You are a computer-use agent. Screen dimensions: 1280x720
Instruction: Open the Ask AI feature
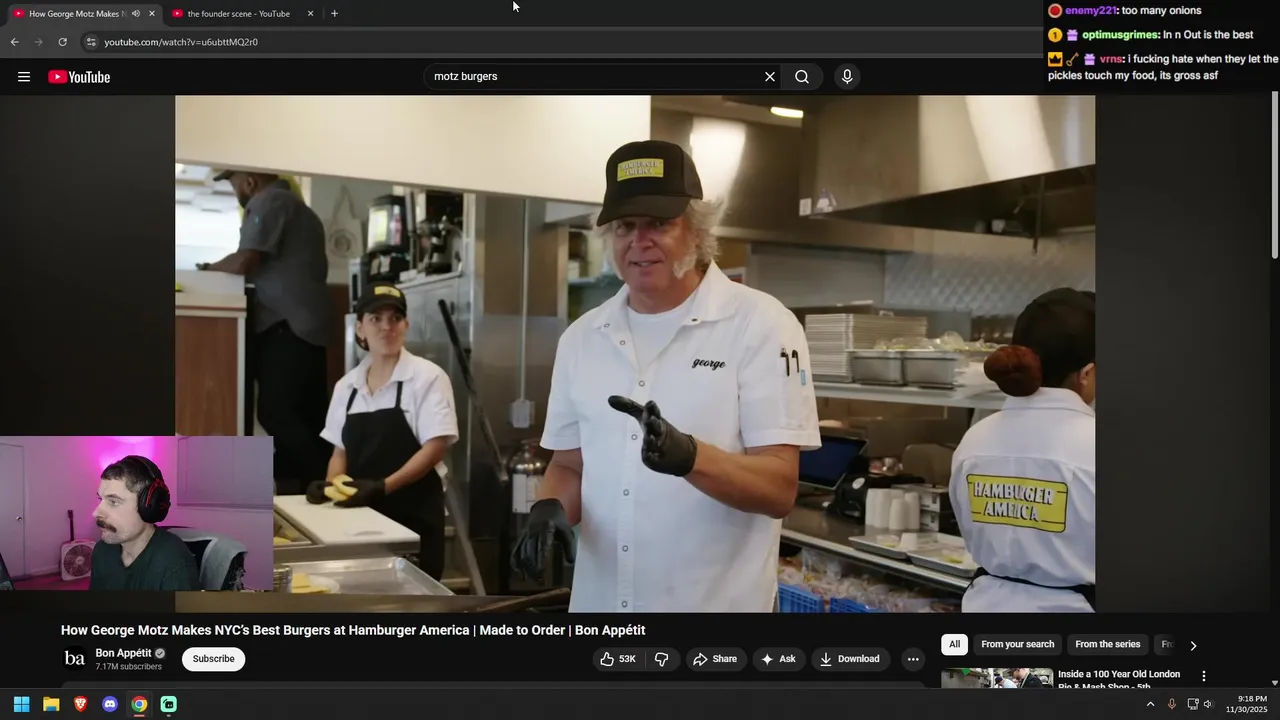[x=778, y=659]
